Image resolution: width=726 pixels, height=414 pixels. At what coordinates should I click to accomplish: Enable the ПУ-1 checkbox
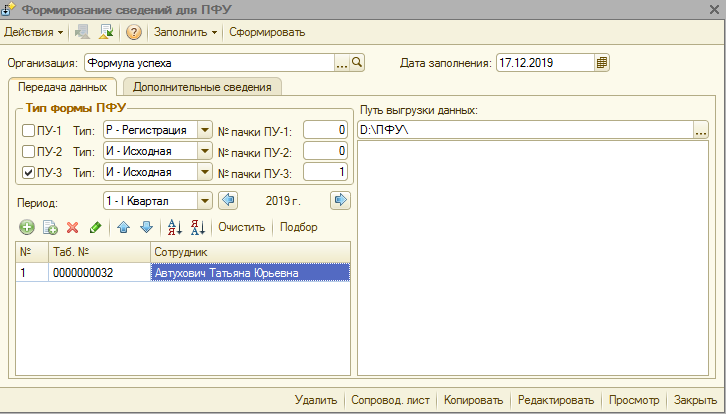point(28,131)
